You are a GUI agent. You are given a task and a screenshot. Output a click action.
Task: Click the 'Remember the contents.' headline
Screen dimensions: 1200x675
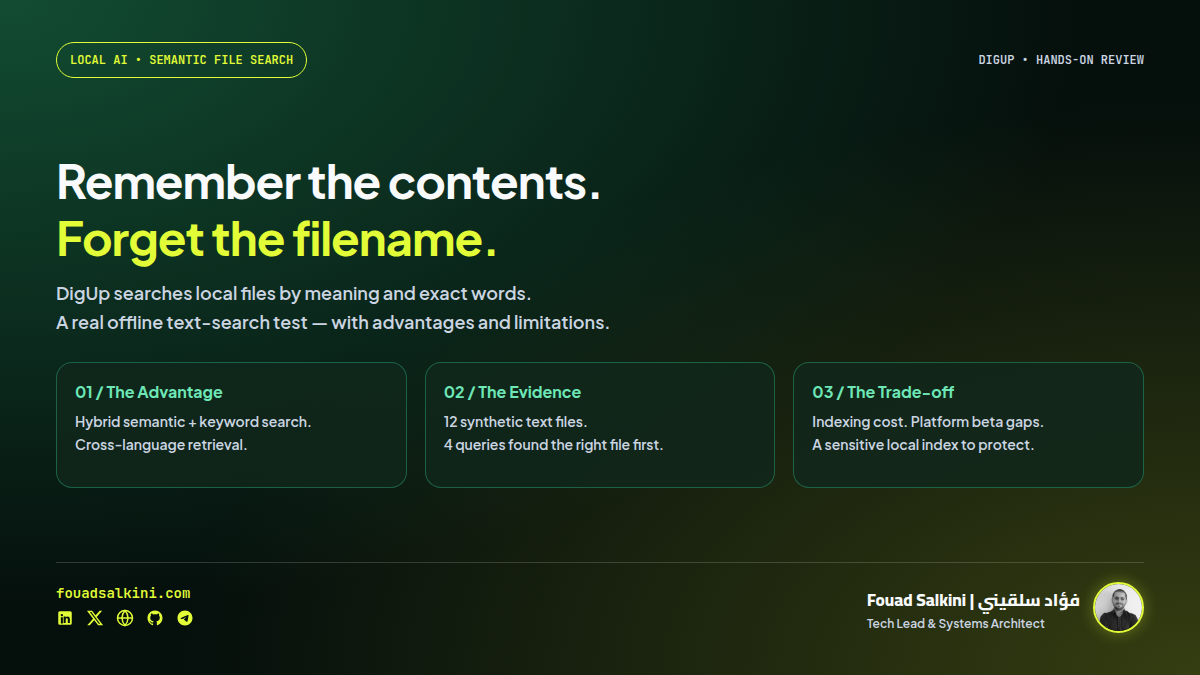(329, 182)
